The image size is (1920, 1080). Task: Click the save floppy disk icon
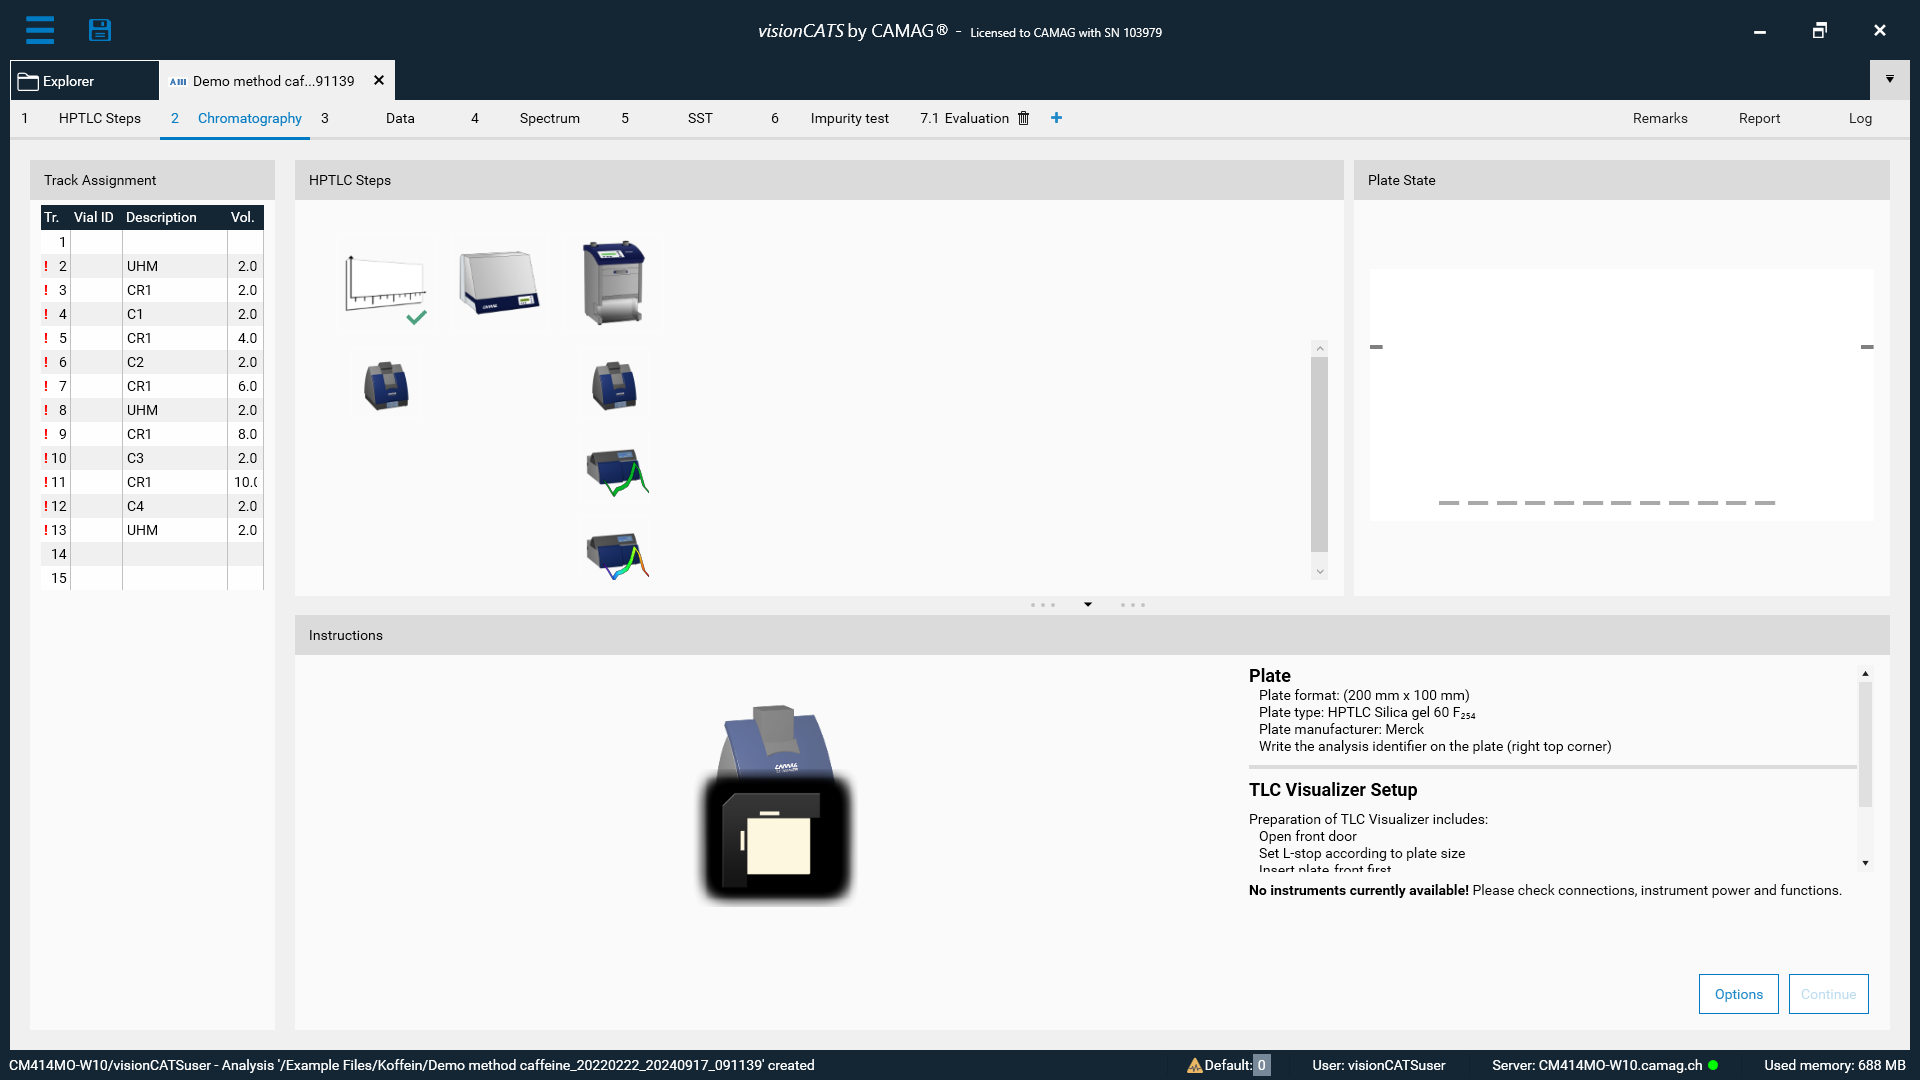[x=100, y=30]
